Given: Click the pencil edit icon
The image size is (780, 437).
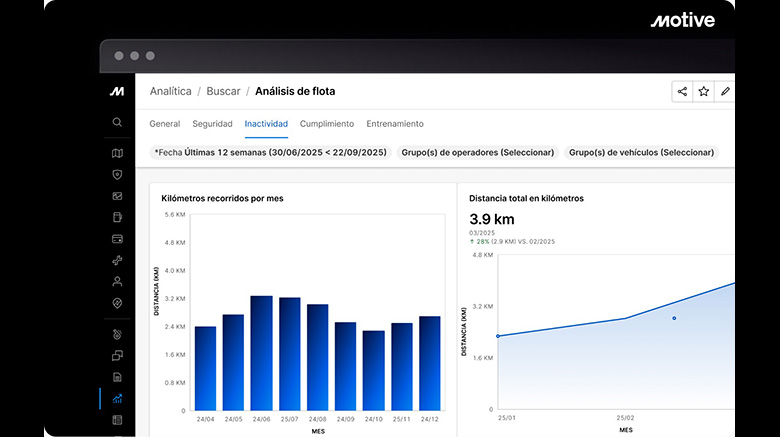Looking at the screenshot, I should pos(725,91).
